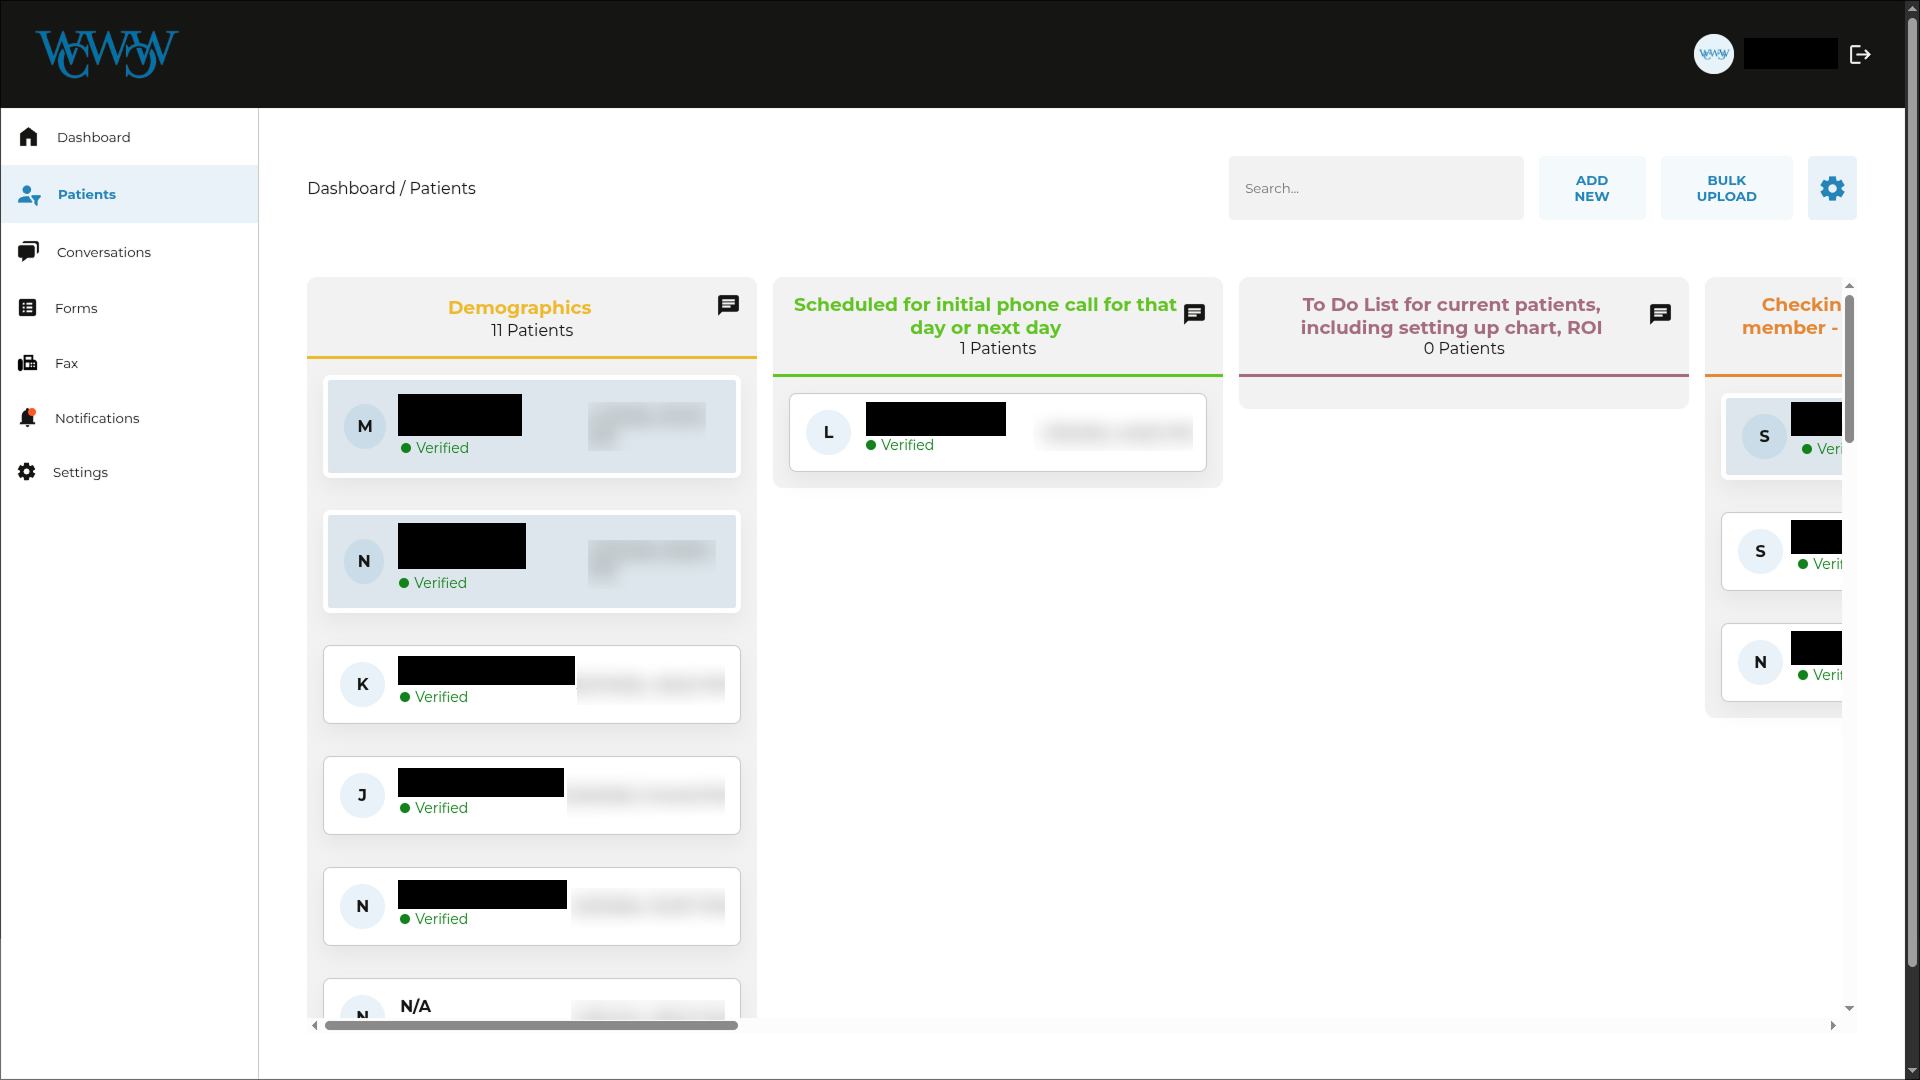Open message icon on Scheduled phone call column
1920x1080 pixels.
[x=1194, y=314]
